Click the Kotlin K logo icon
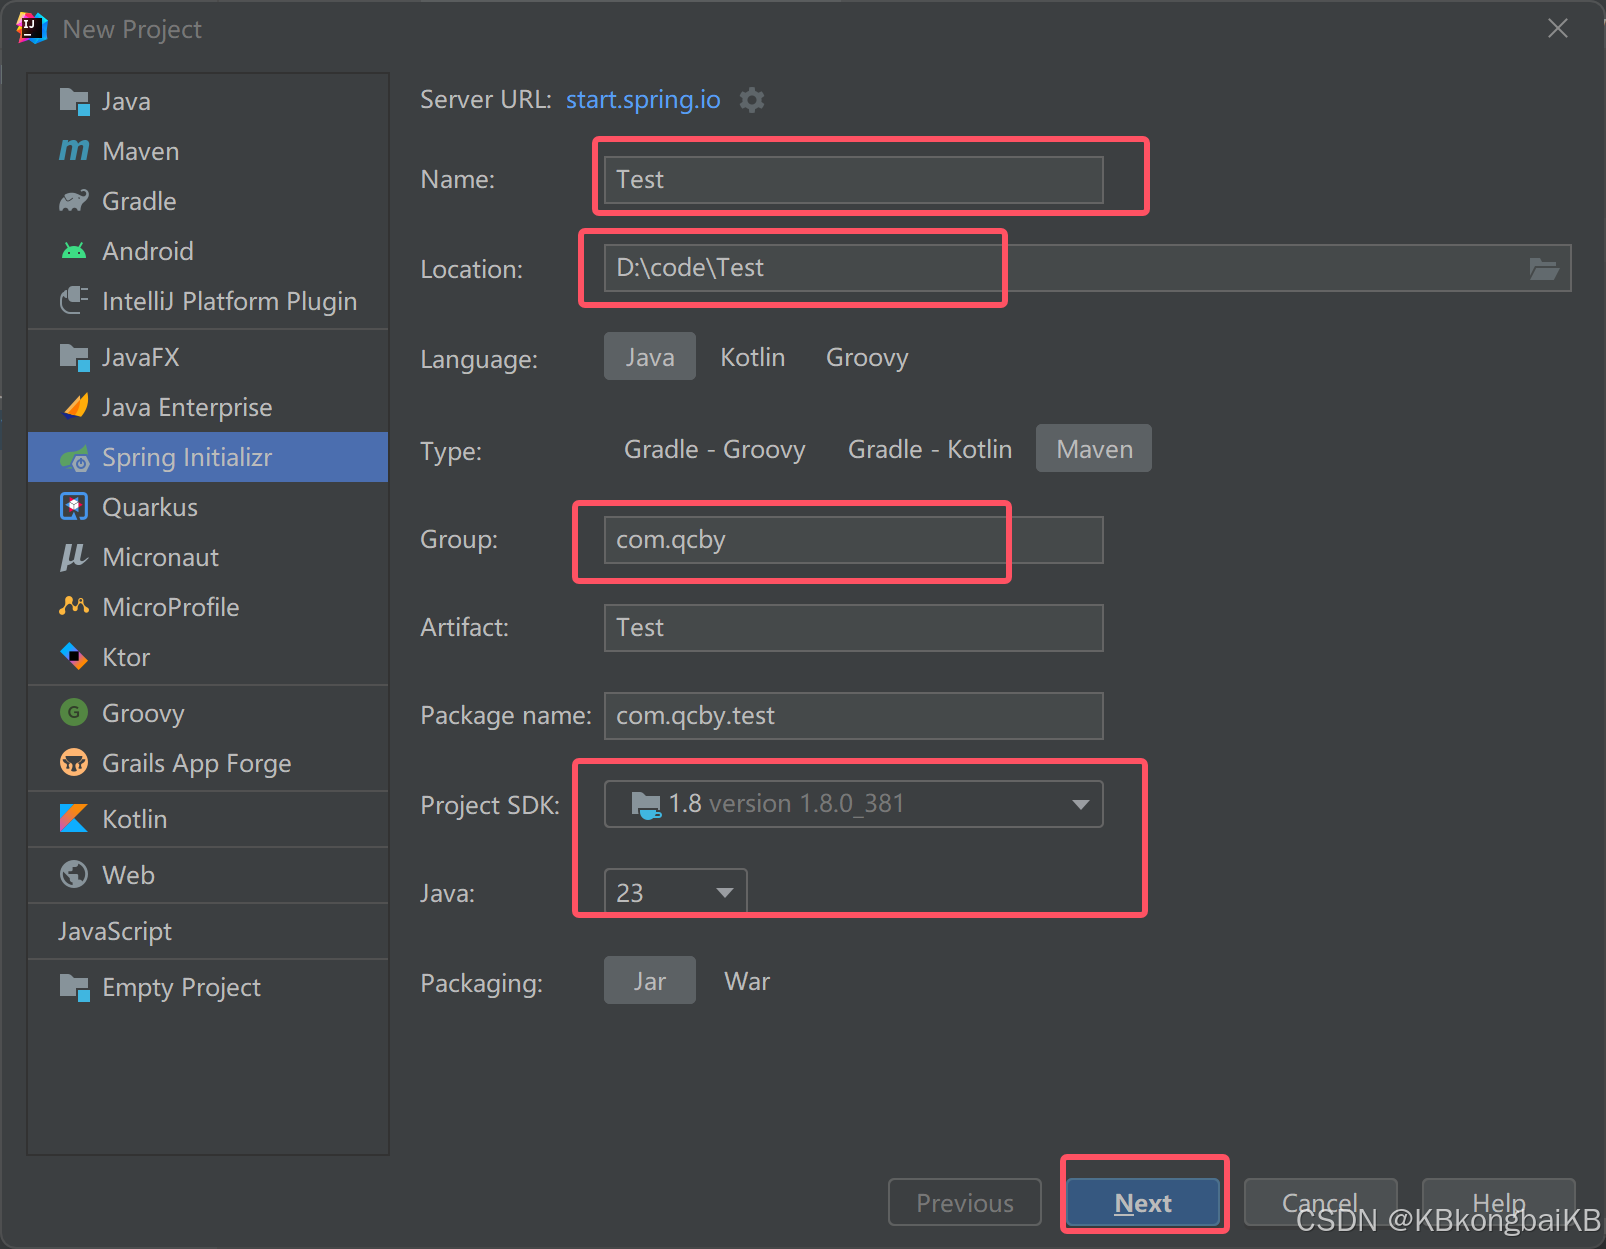The height and width of the screenshot is (1249, 1606). pyautogui.click(x=74, y=819)
